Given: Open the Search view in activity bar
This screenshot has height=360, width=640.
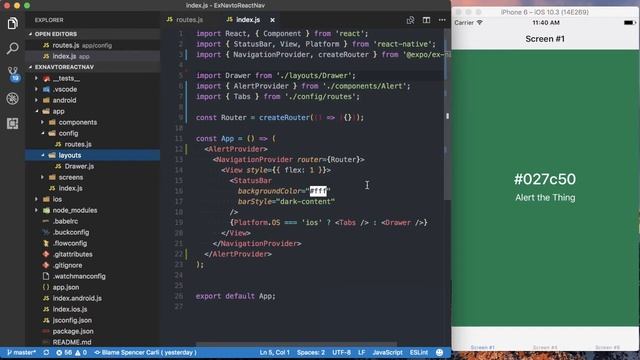Looking at the screenshot, I should click(12, 48).
